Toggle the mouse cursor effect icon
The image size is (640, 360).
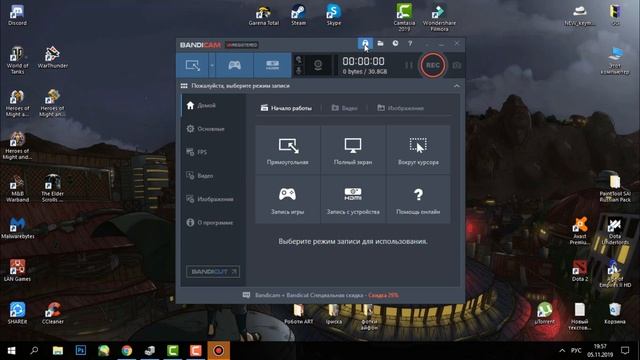[299, 60]
